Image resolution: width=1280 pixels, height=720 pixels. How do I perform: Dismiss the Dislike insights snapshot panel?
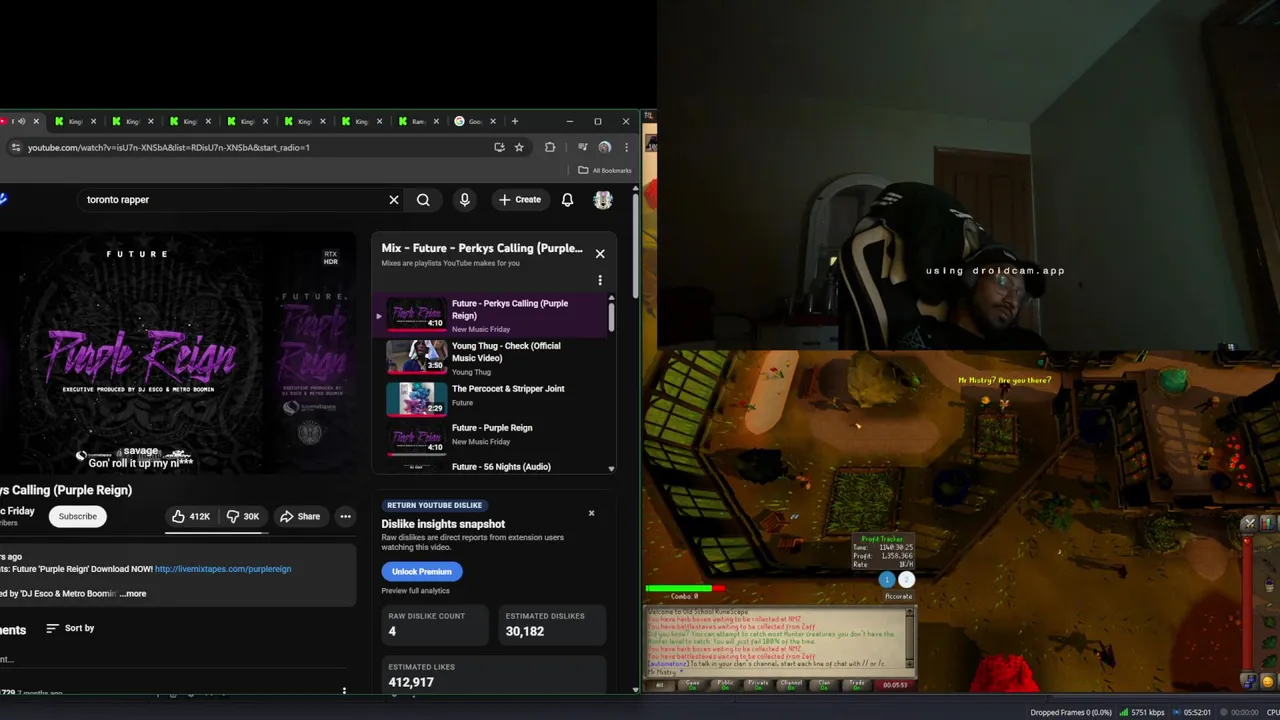591,513
